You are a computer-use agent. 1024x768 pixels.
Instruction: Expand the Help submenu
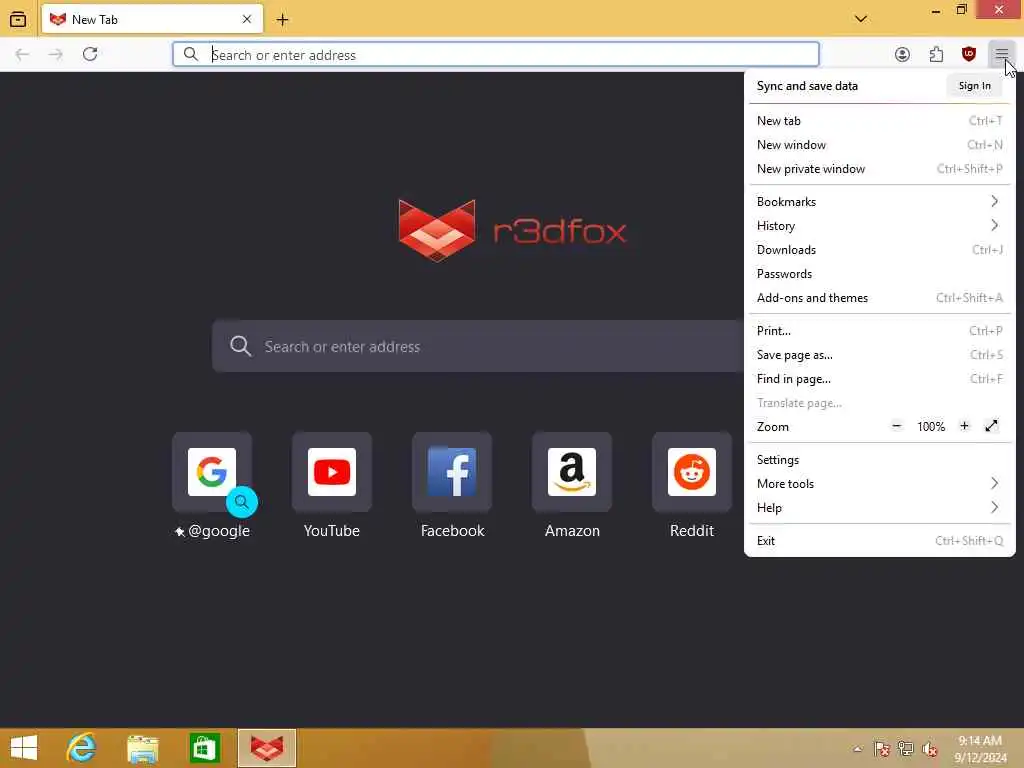click(880, 508)
